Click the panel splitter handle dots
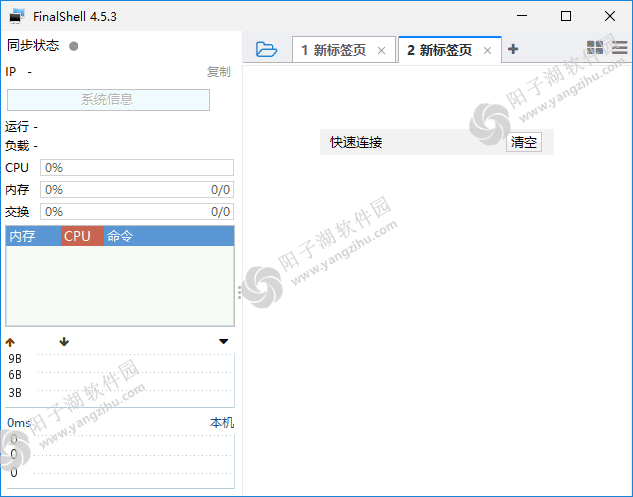 tap(239, 292)
